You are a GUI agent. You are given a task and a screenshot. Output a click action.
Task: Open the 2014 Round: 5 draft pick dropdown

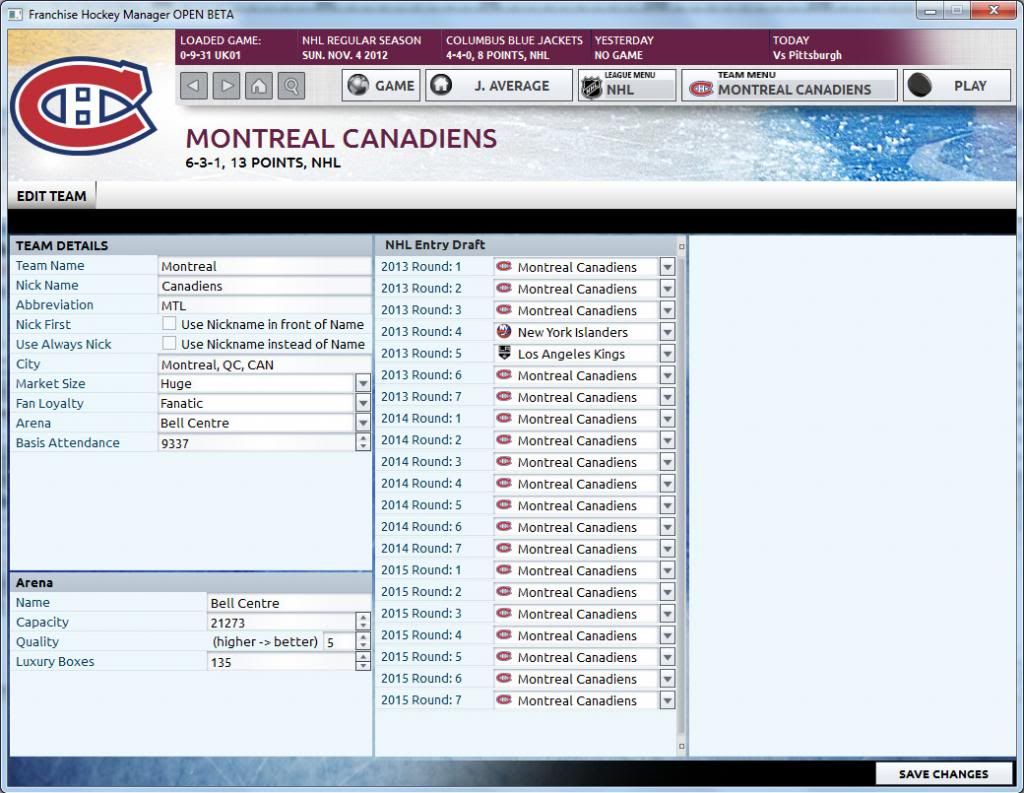[667, 505]
